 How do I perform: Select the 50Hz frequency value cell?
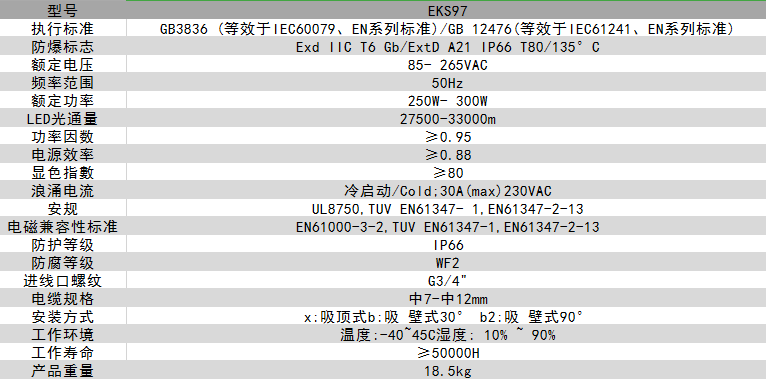446,83
